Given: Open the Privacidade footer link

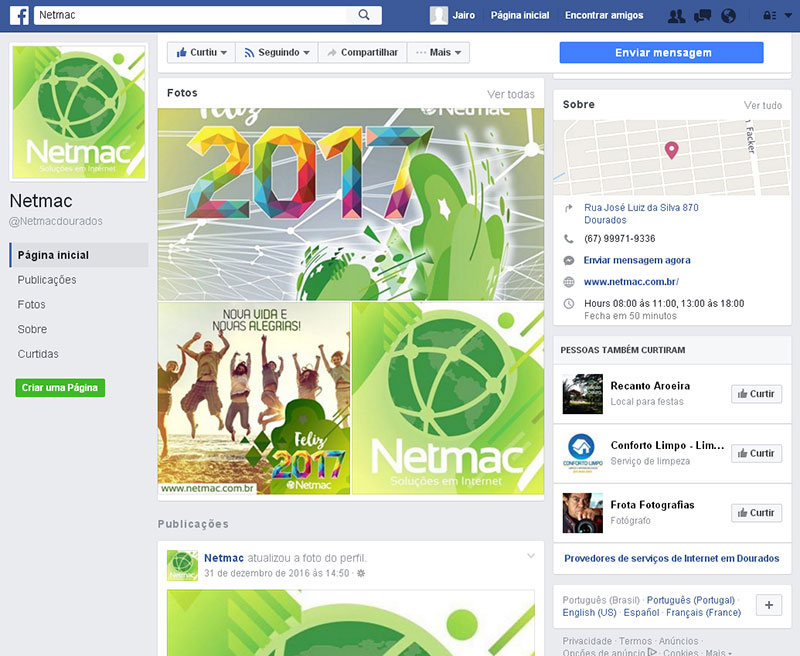Looking at the screenshot, I should click(587, 641).
